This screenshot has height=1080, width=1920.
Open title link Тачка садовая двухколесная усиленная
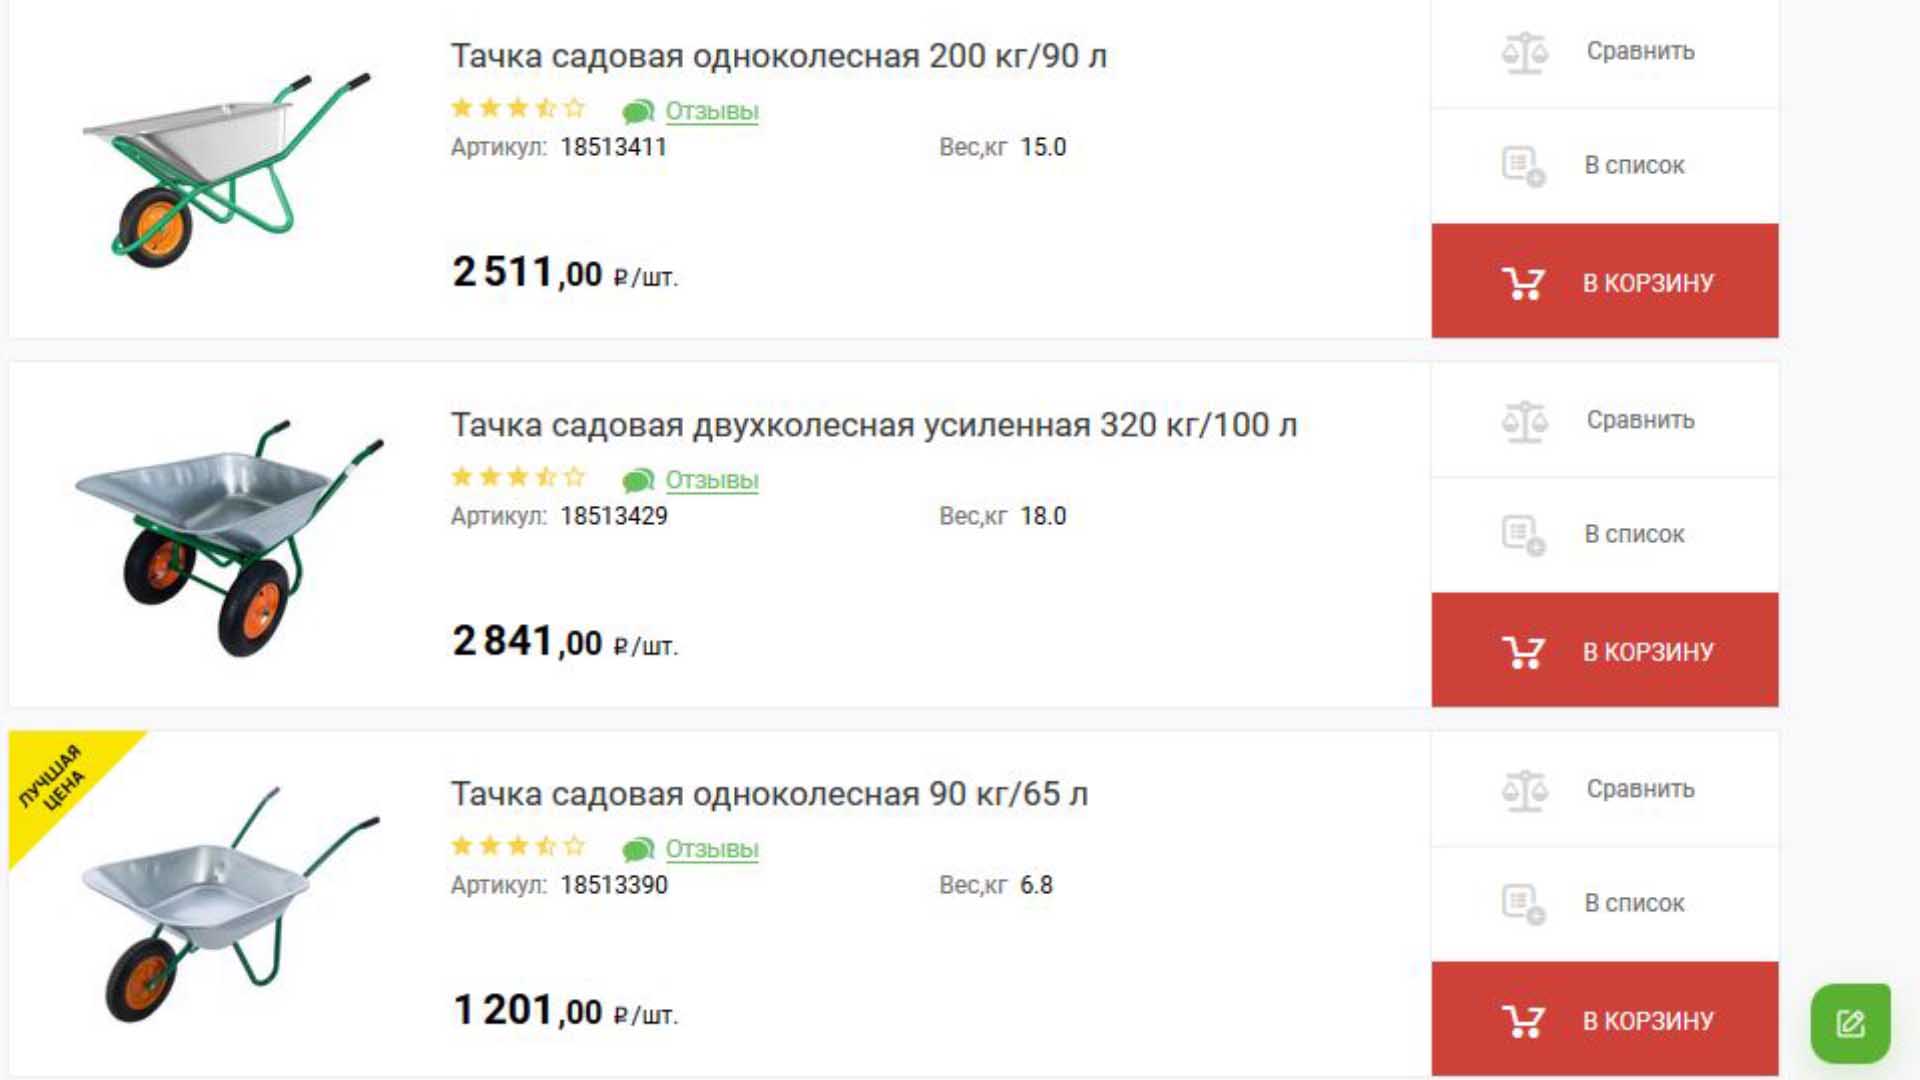pyautogui.click(x=873, y=425)
